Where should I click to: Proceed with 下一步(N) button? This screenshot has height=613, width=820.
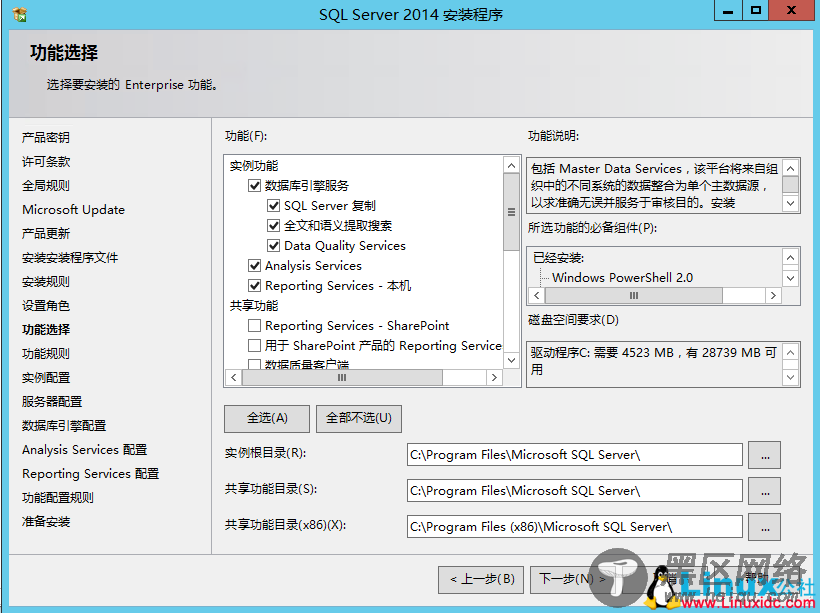tap(573, 580)
